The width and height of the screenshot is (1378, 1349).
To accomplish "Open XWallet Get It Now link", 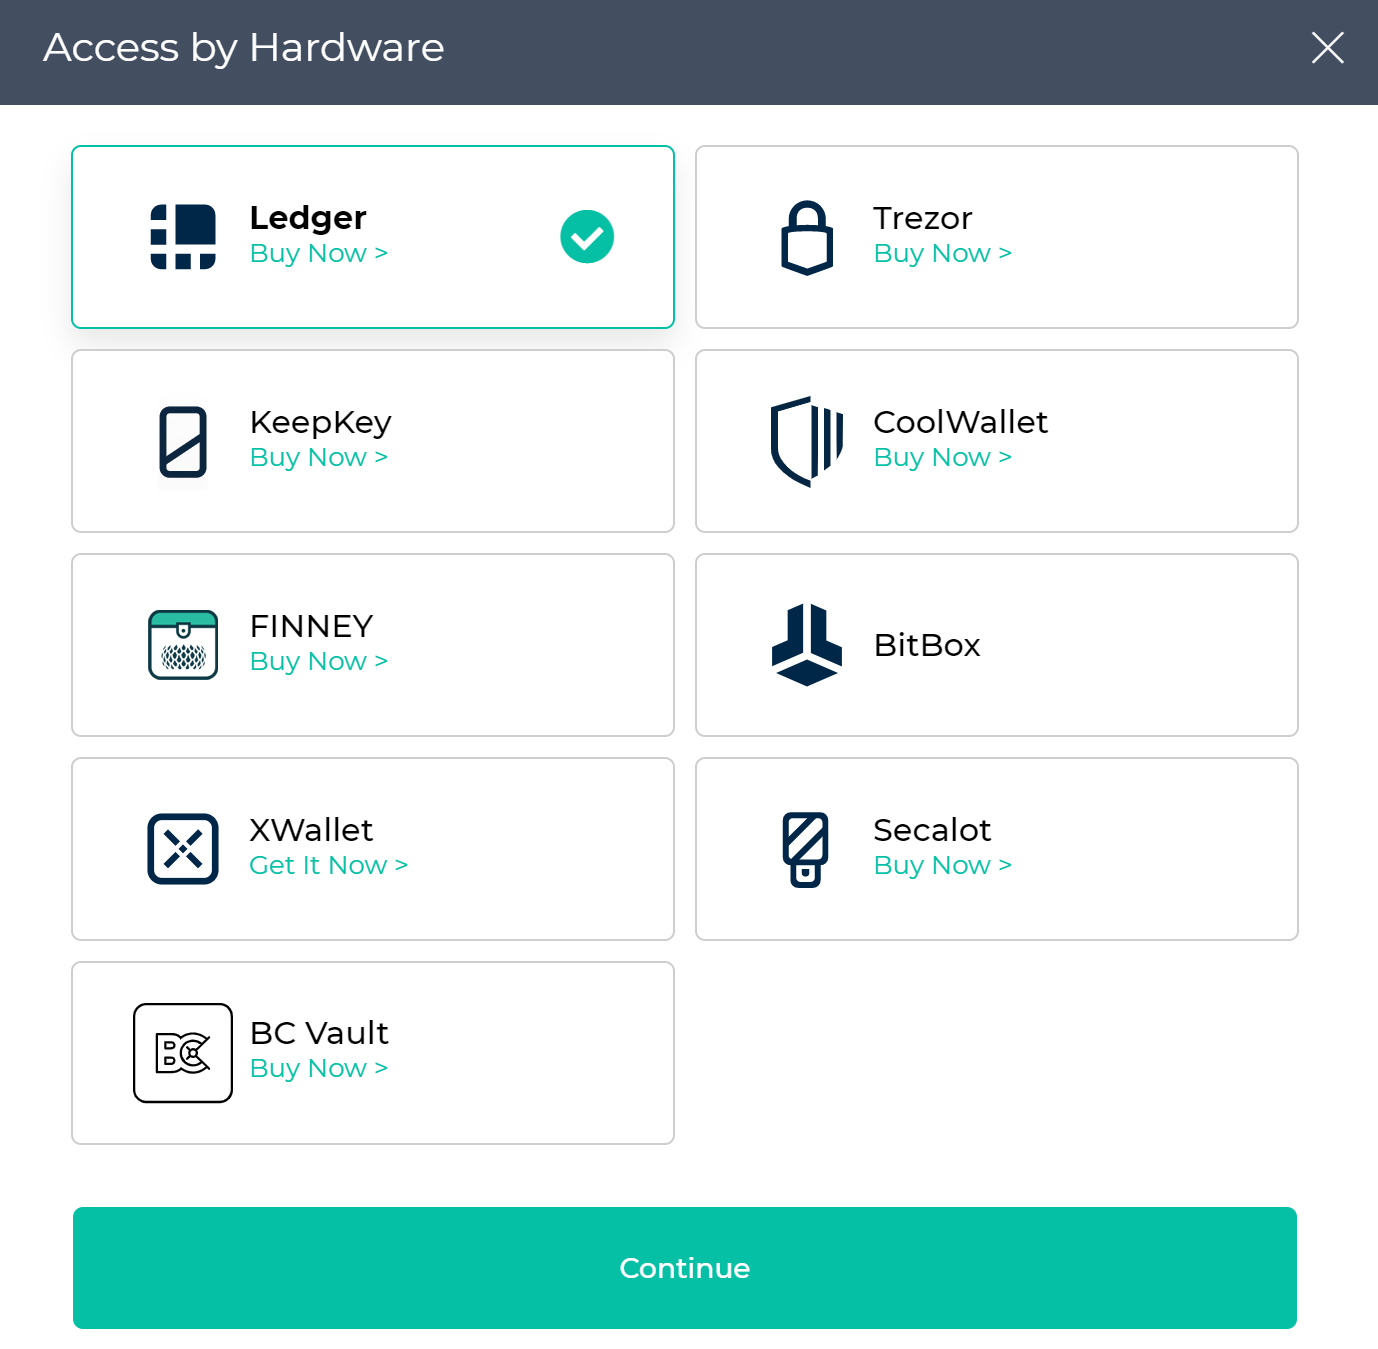I will [x=329, y=865].
